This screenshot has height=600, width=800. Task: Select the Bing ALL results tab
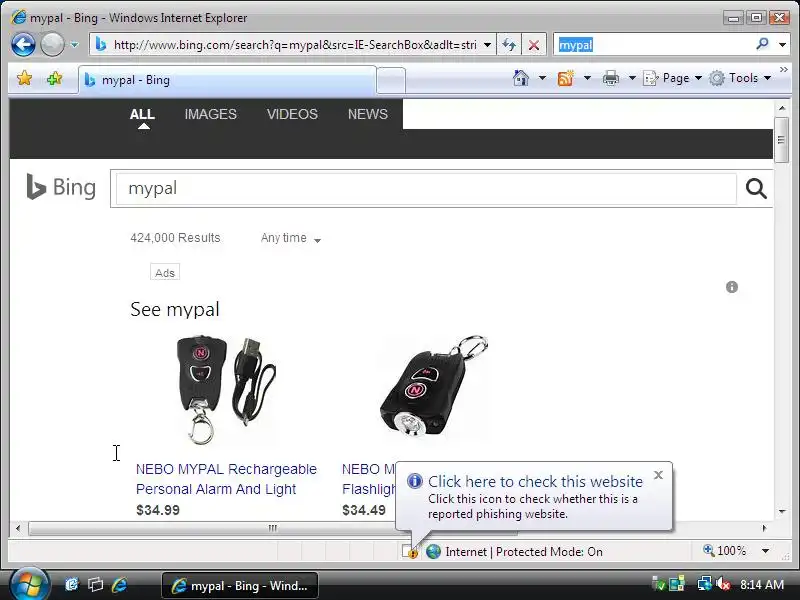pos(142,114)
